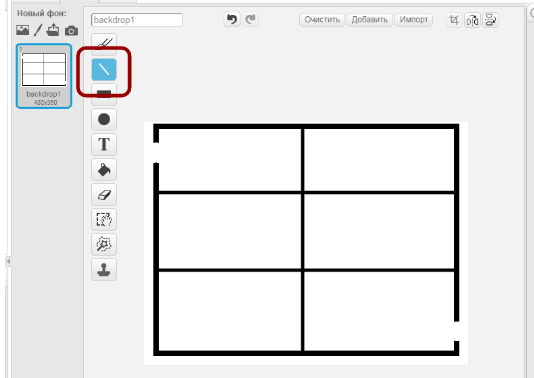Flip image up-down icon

click(491, 20)
